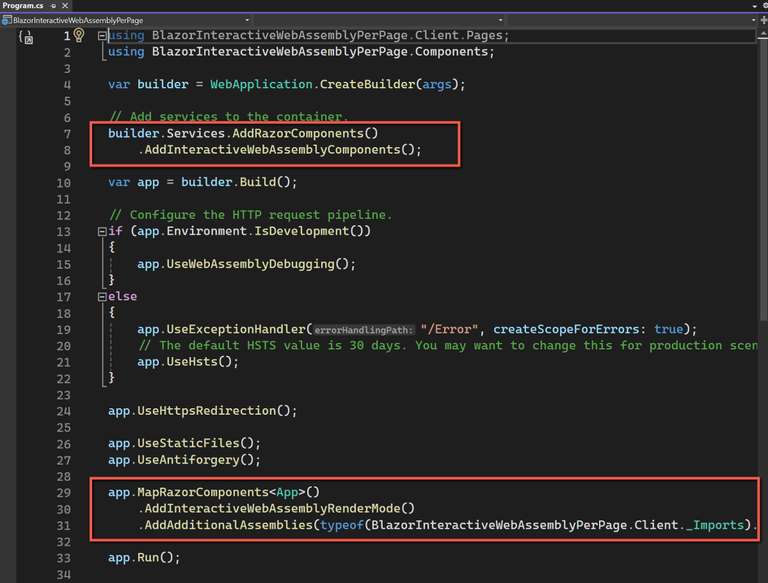Open the right member navigation dropdown
This screenshot has width=768, height=583.
click(x=751, y=20)
